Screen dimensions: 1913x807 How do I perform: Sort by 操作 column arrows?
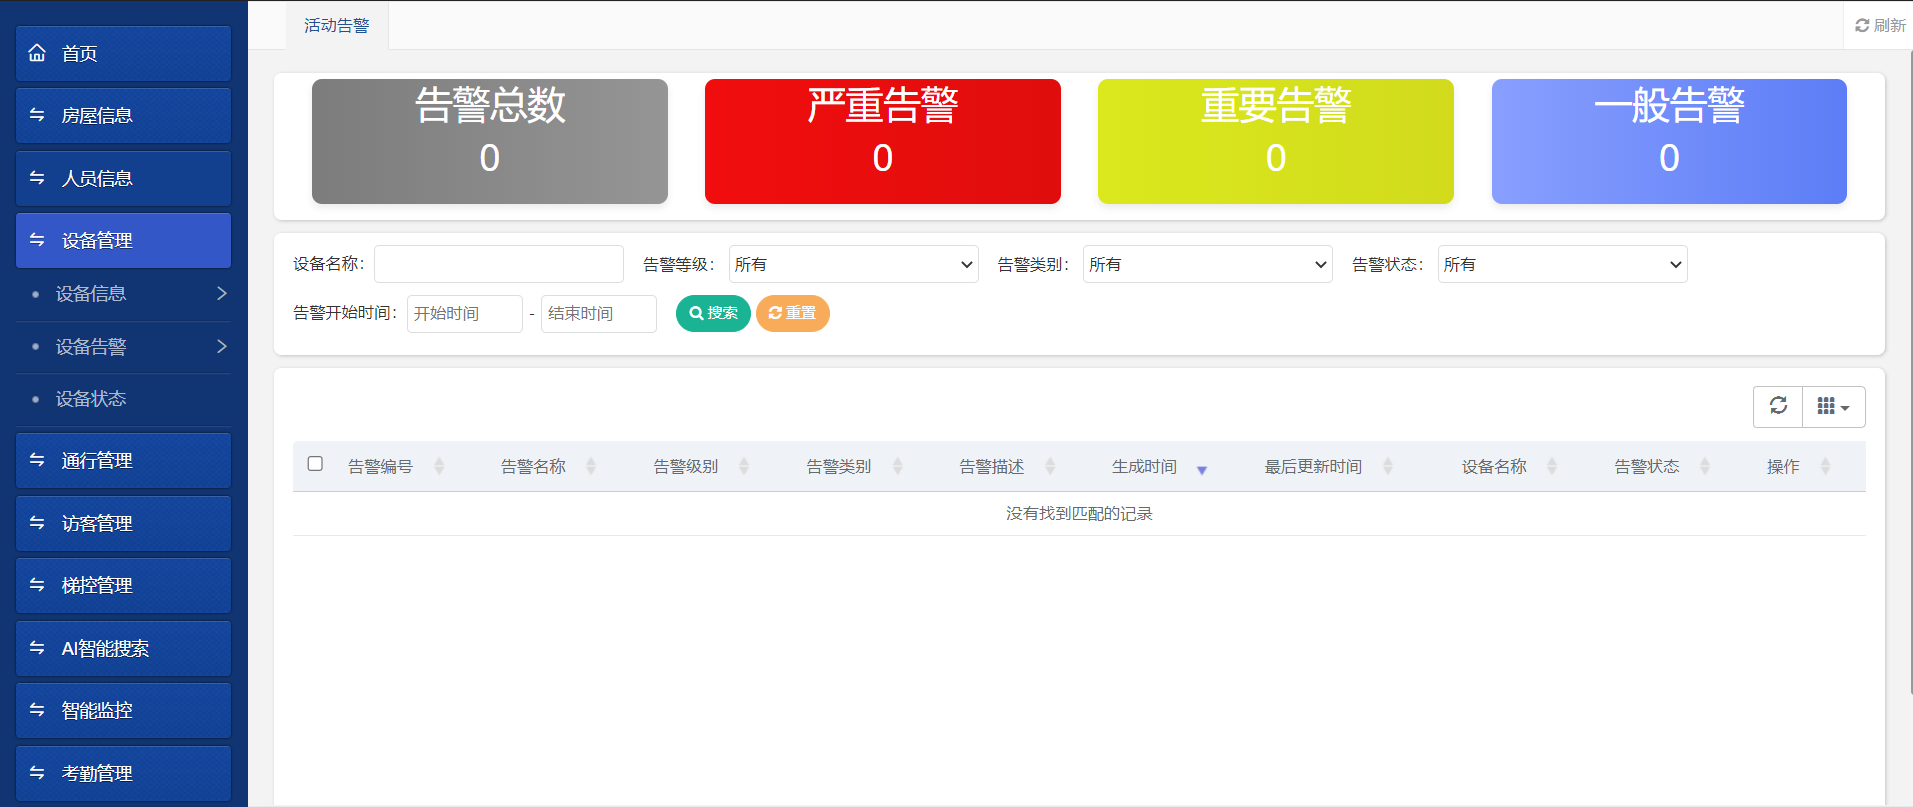tap(1825, 466)
